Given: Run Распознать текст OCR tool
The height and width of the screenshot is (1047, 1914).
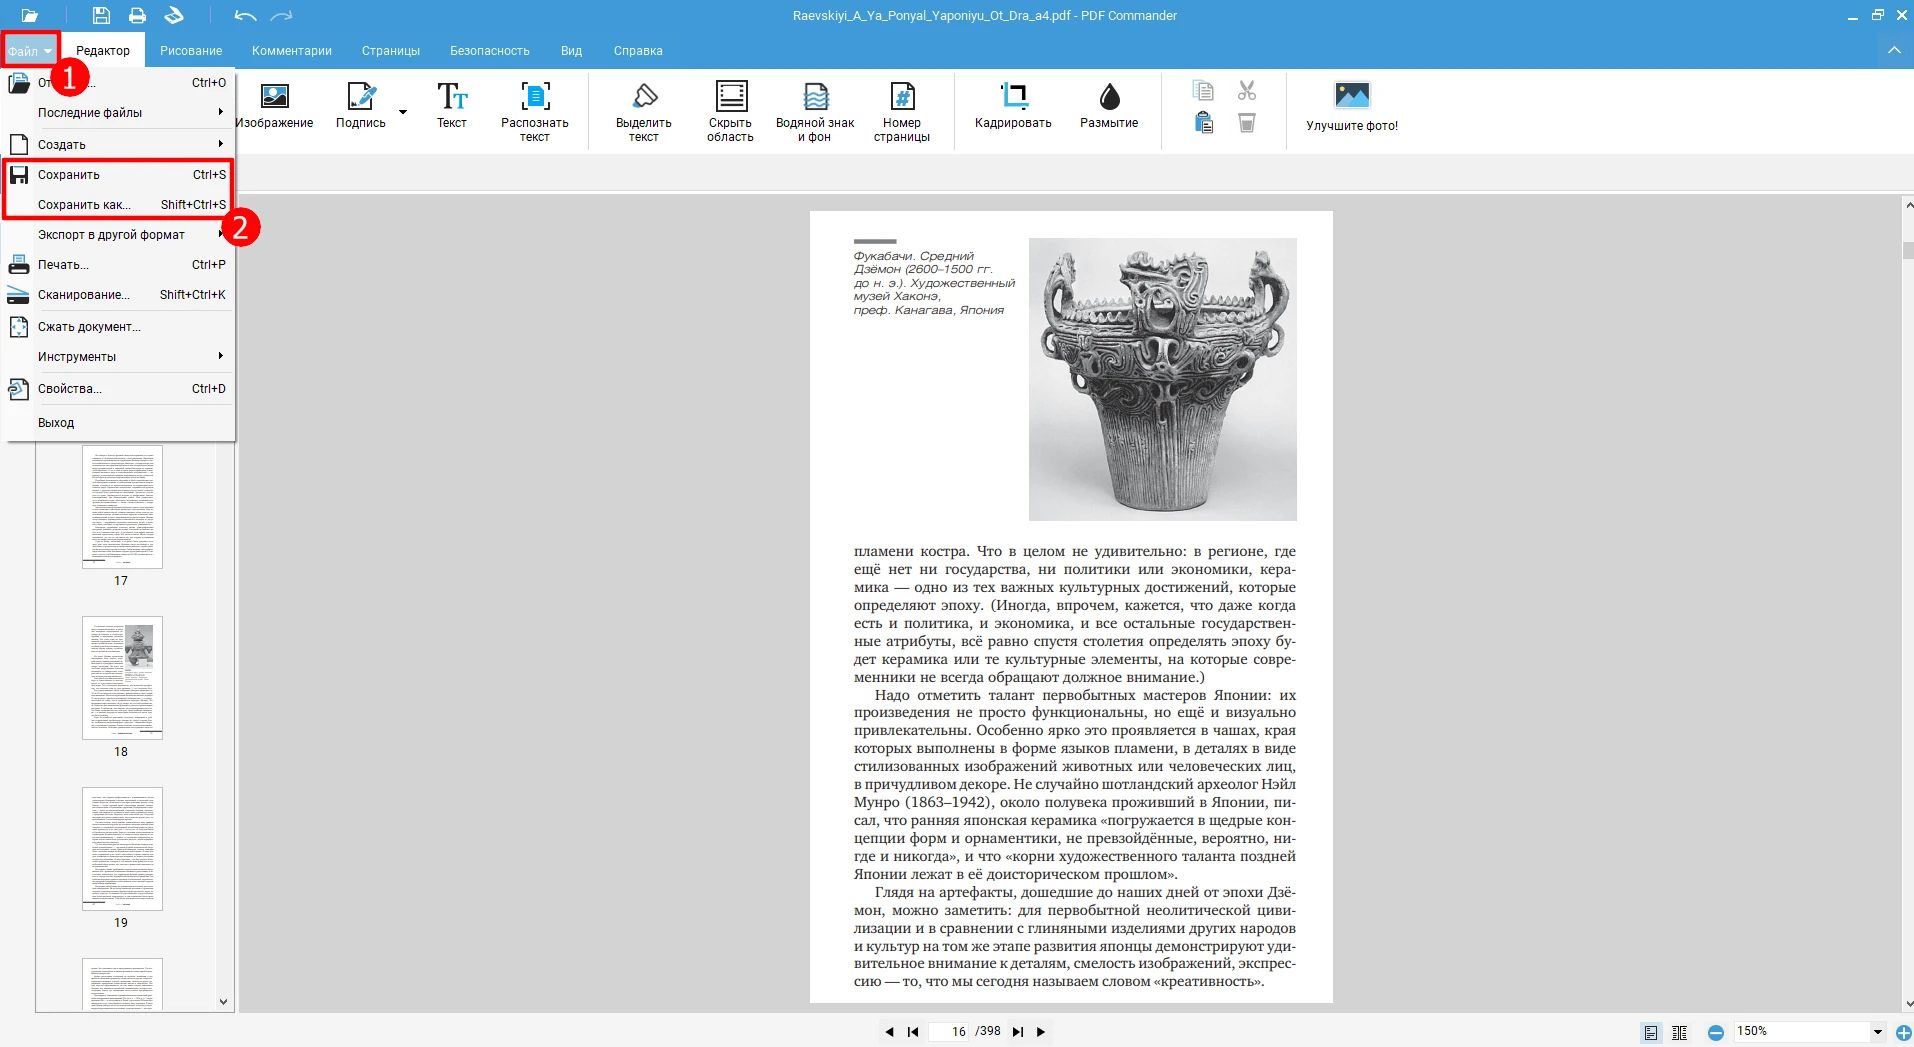Looking at the screenshot, I should pyautogui.click(x=534, y=111).
